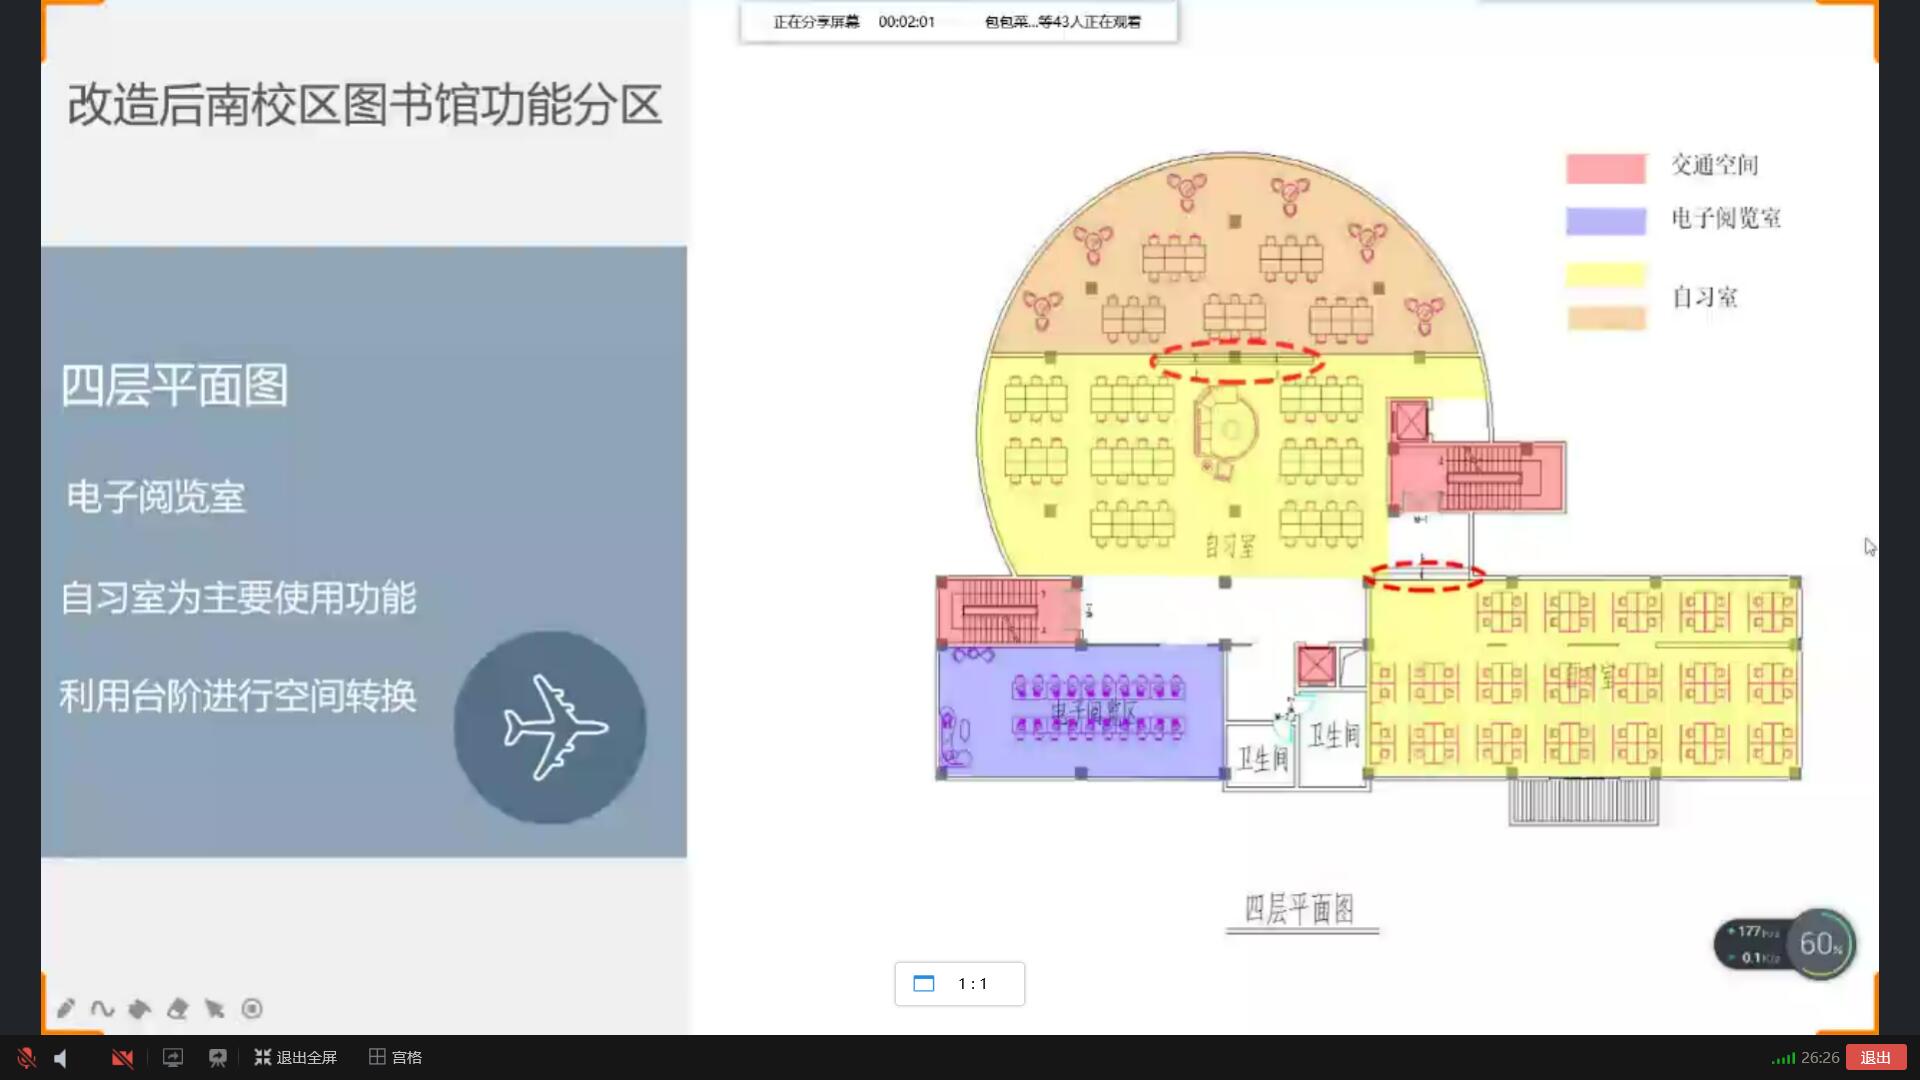This screenshot has width=1920, height=1080.
Task: Click the blue 电子阅览室 legend swatch
Action: (x=1605, y=220)
